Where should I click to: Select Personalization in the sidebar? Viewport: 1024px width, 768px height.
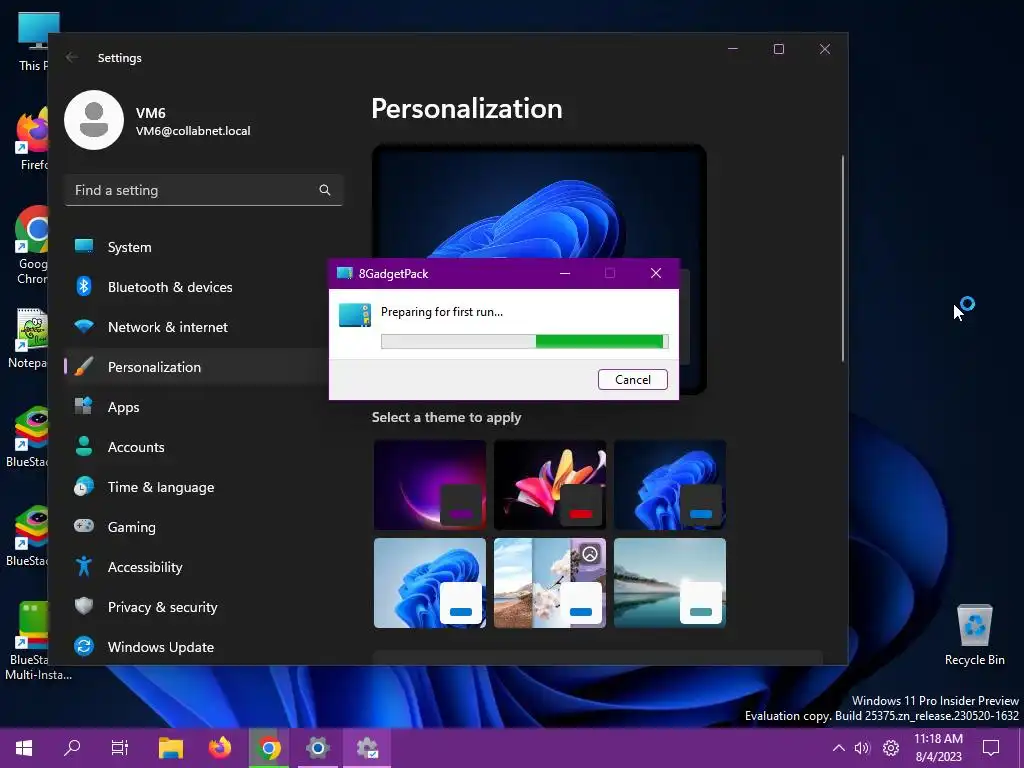point(196,367)
